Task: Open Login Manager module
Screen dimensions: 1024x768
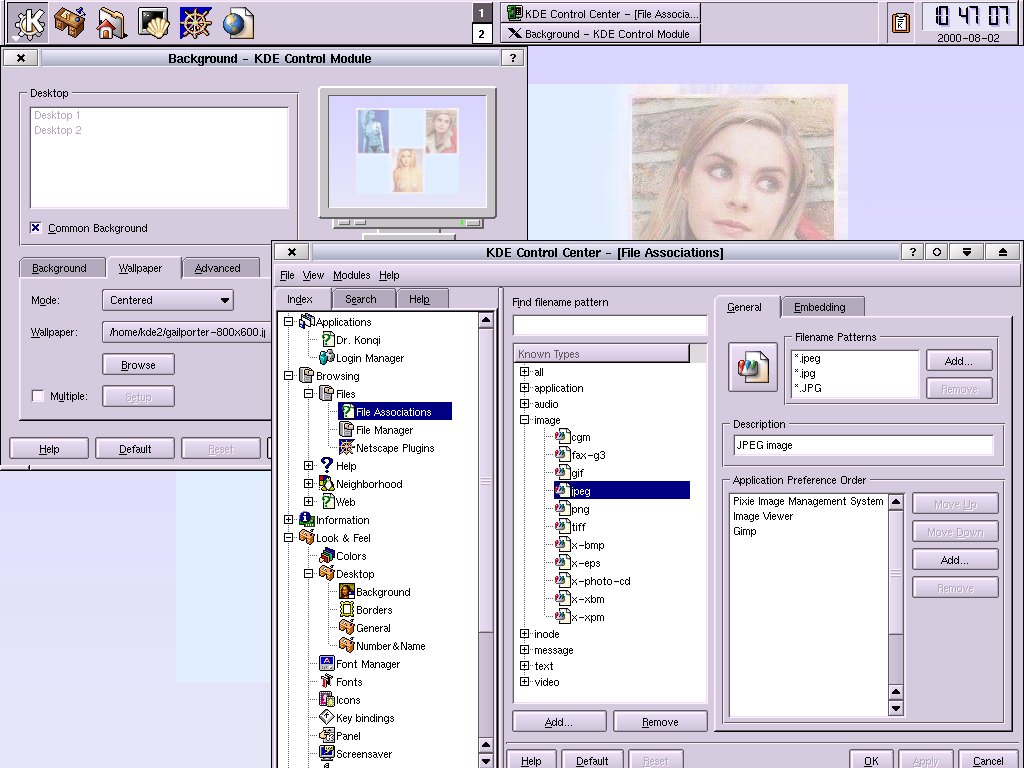Action: pyautogui.click(x=370, y=358)
